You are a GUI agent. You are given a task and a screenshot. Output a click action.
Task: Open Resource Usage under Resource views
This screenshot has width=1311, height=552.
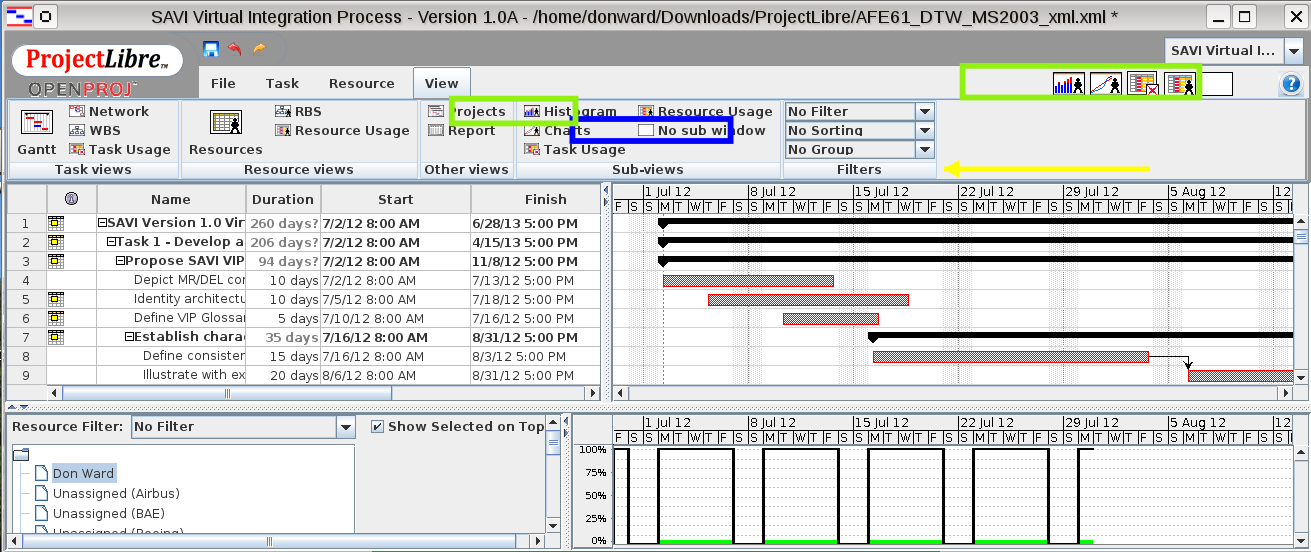click(x=342, y=130)
